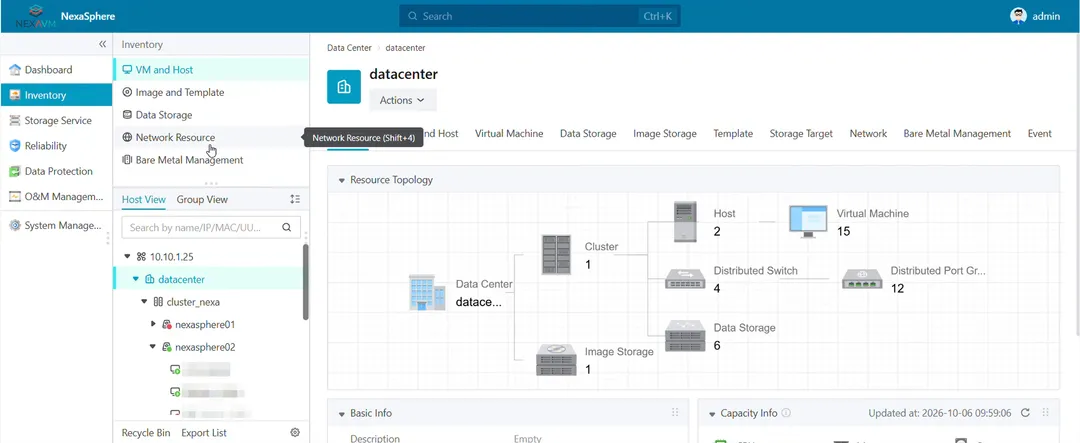Switch to Group View tab
This screenshot has height=443, width=1080.
click(202, 199)
